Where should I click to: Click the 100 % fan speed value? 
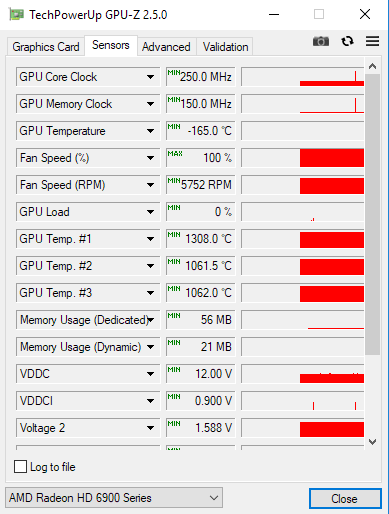point(201,158)
